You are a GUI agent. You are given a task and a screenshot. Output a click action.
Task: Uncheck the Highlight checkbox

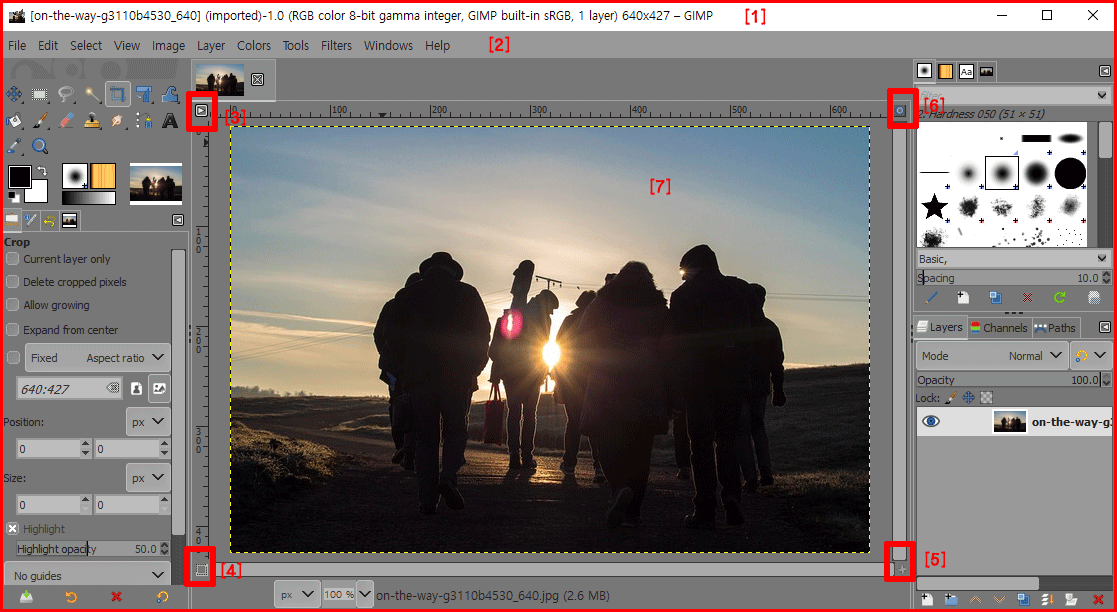[x=12, y=529]
